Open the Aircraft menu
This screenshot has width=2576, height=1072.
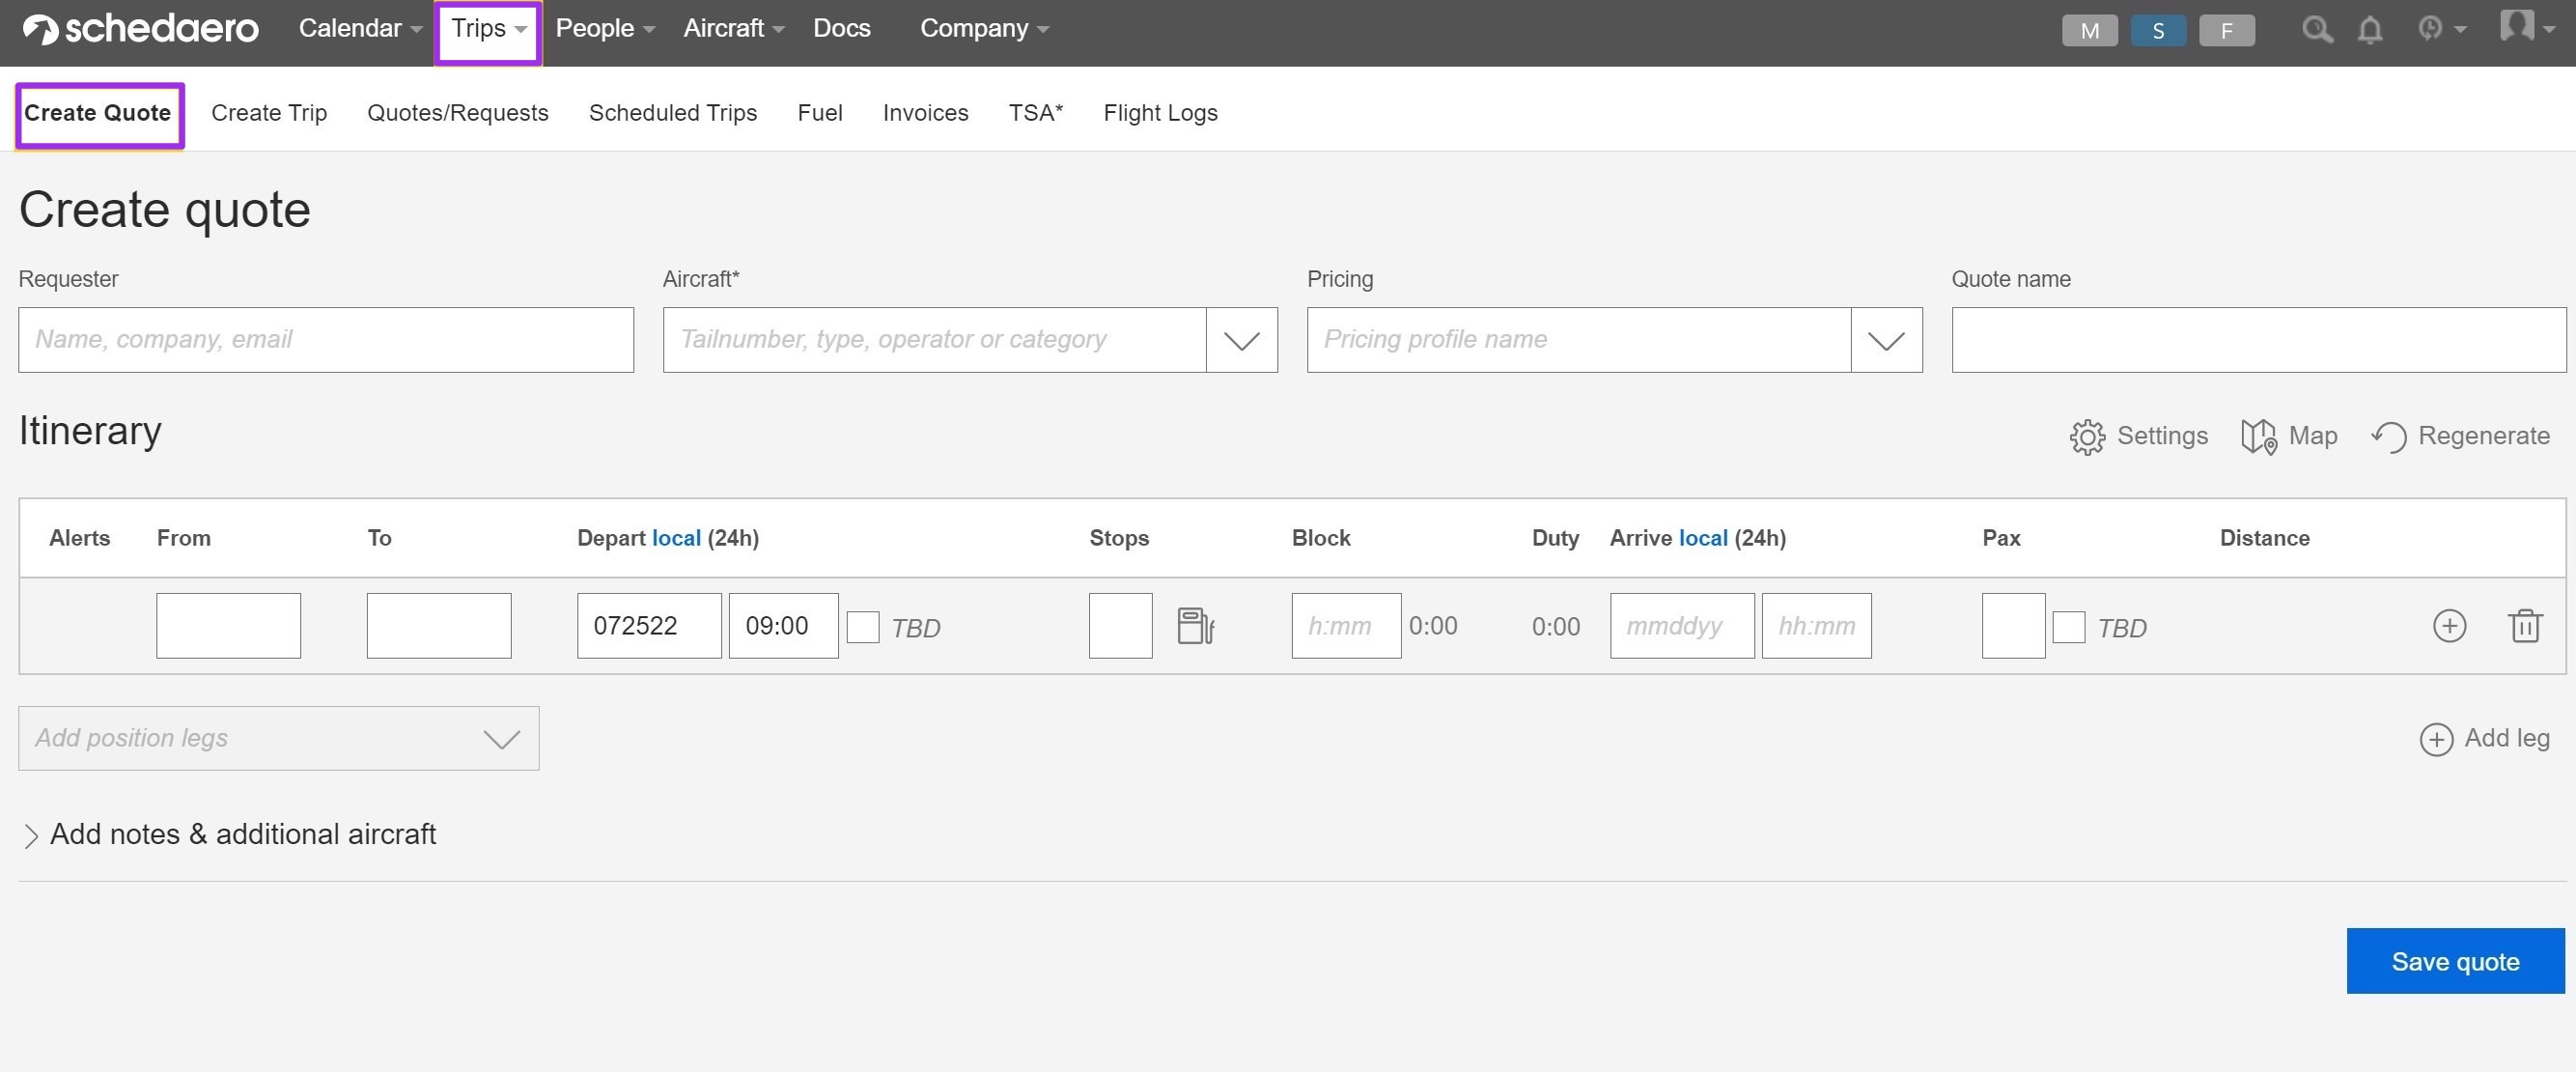733,28
